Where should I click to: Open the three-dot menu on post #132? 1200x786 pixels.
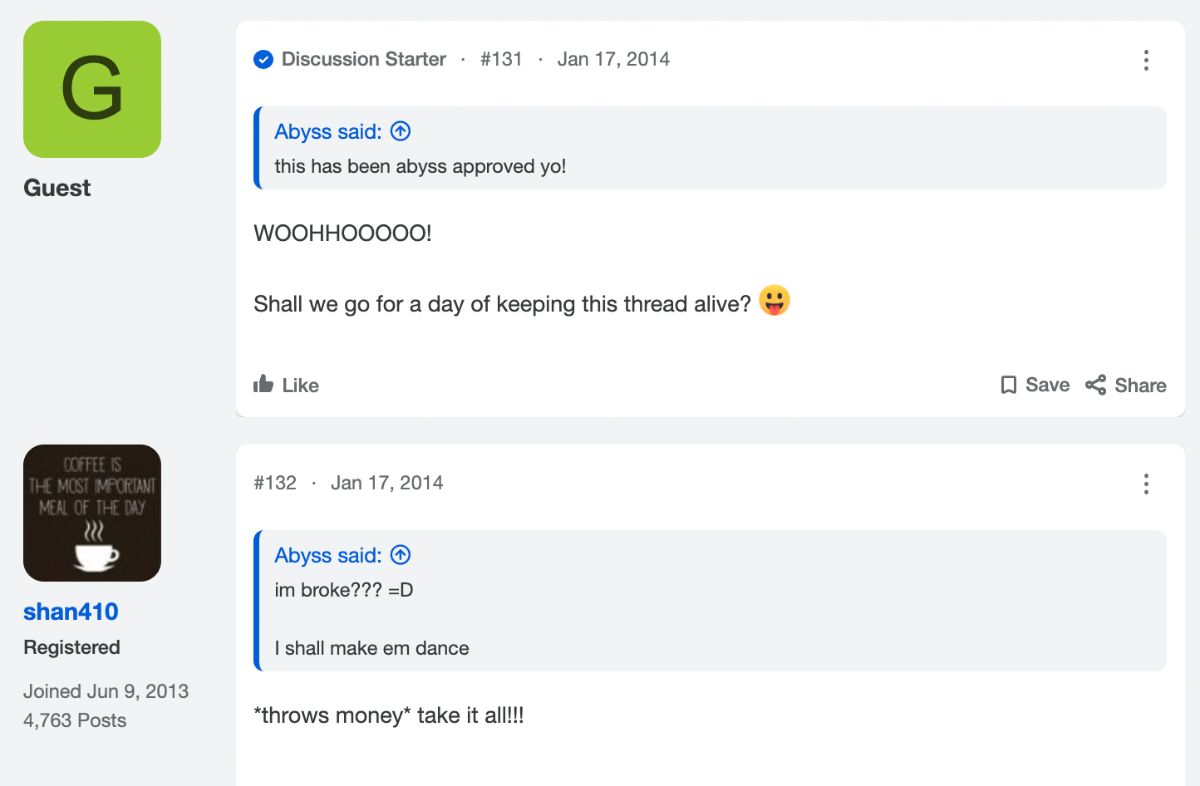point(1146,484)
